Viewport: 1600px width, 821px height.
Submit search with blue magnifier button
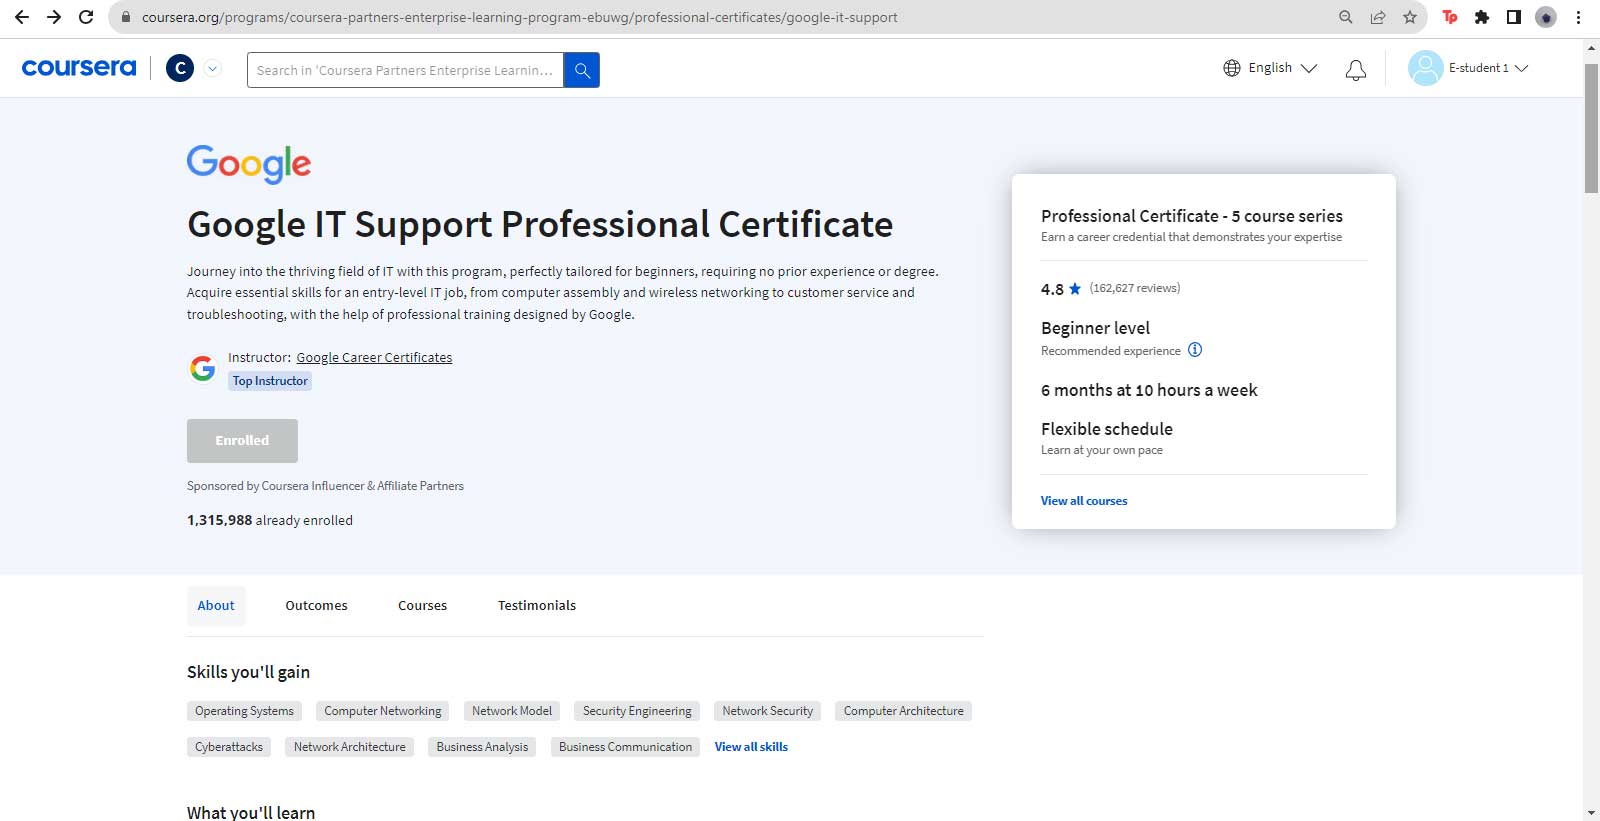coord(582,70)
